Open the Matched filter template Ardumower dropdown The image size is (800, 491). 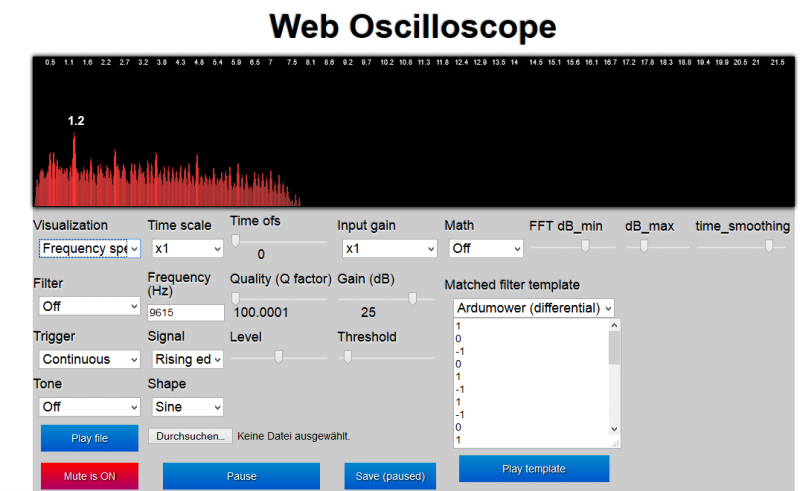click(x=534, y=308)
